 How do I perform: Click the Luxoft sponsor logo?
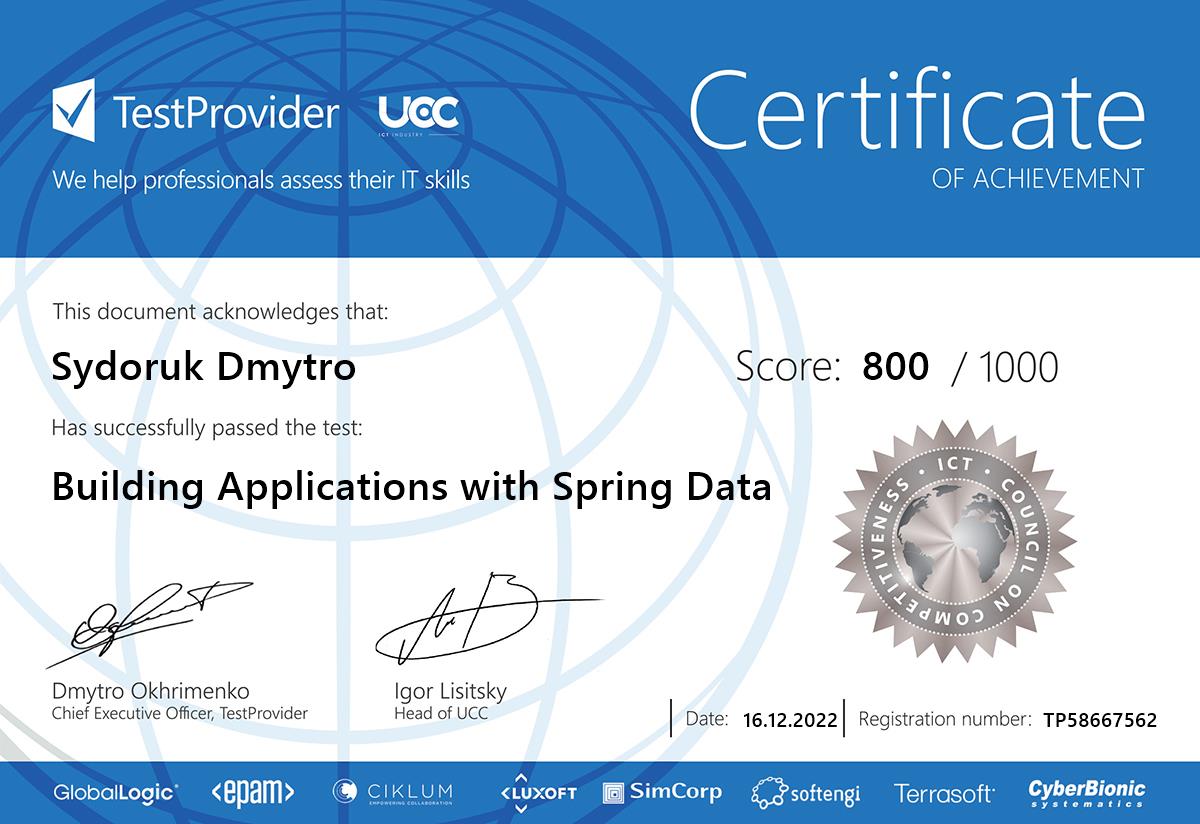[x=538, y=792]
